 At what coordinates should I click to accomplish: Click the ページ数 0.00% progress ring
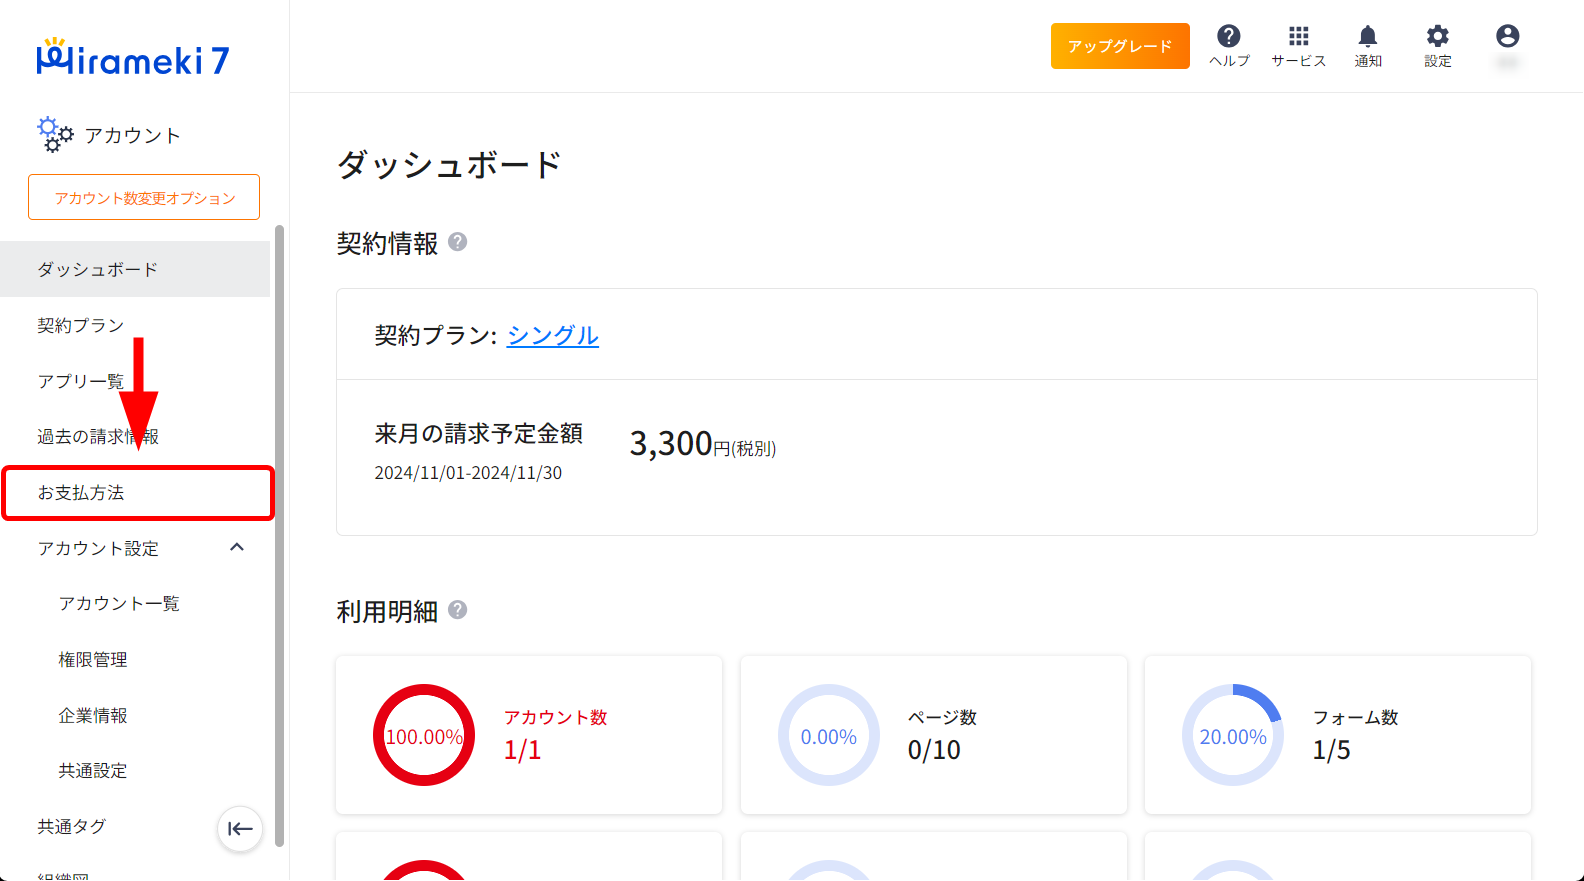click(829, 735)
